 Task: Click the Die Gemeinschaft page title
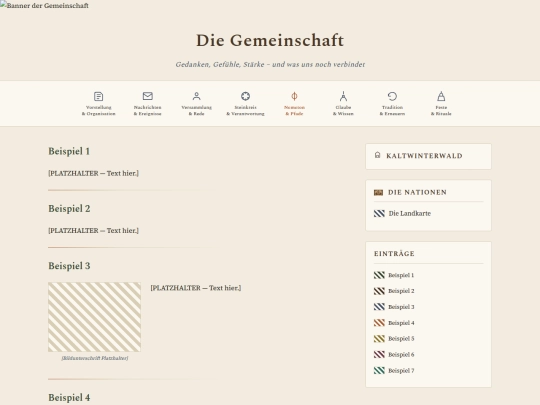(270, 40)
